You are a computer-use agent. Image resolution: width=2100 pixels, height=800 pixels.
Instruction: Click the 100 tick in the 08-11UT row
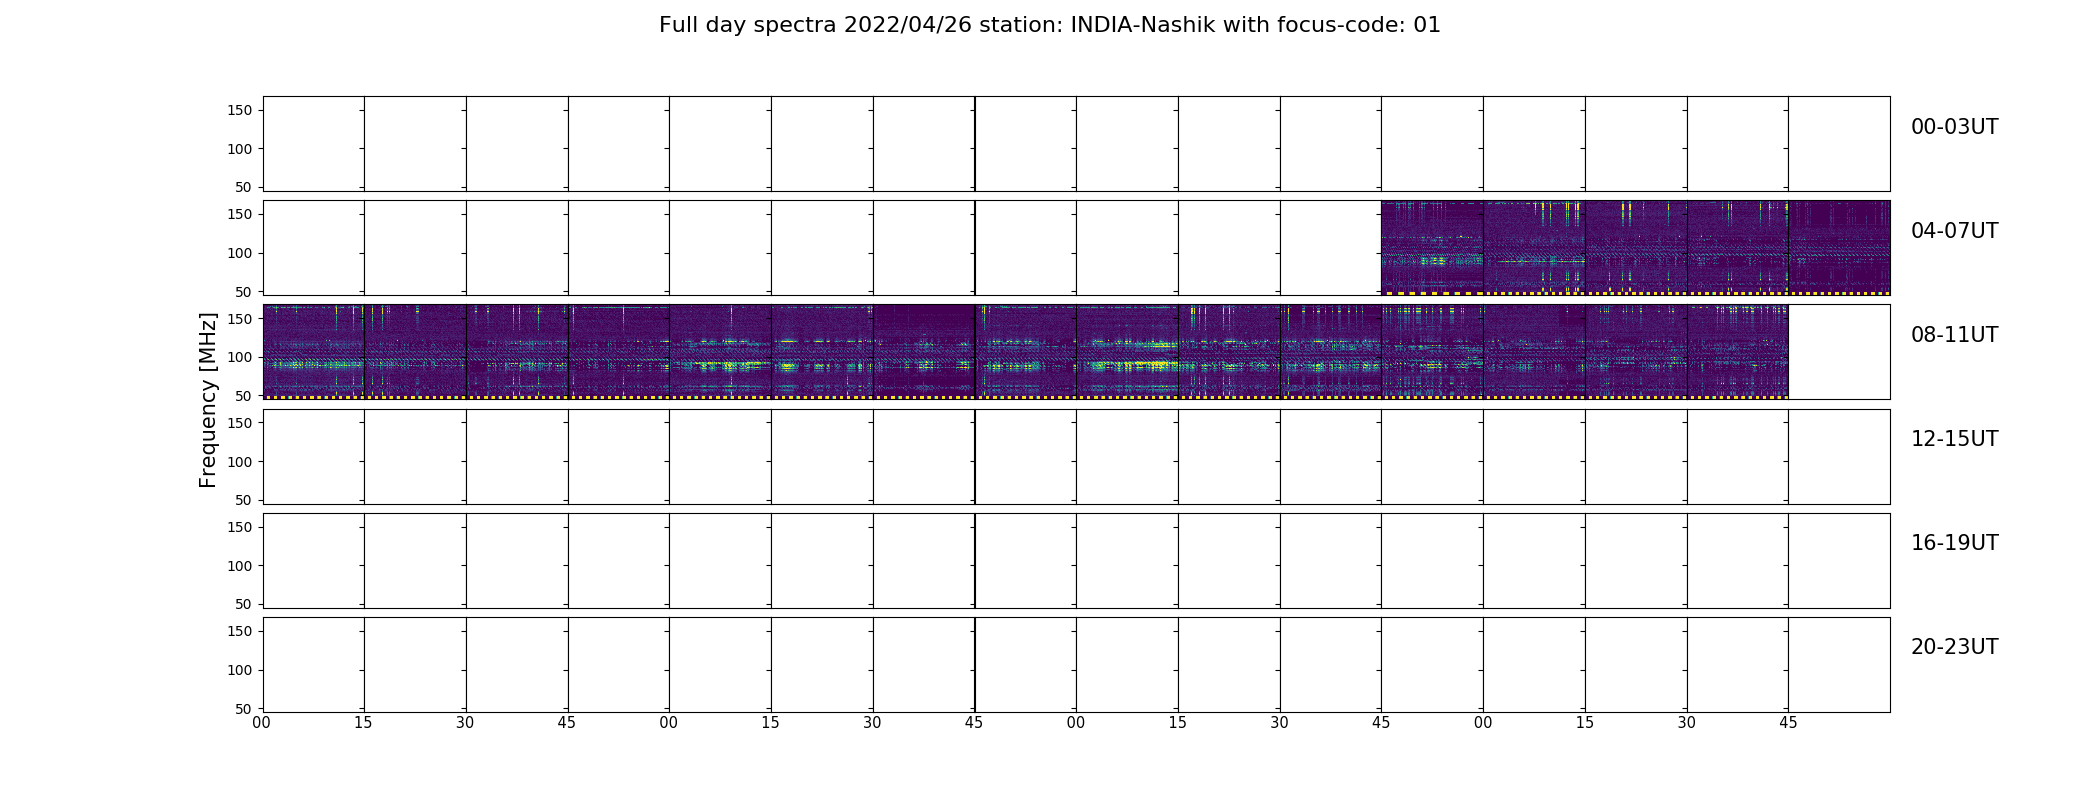coord(240,357)
